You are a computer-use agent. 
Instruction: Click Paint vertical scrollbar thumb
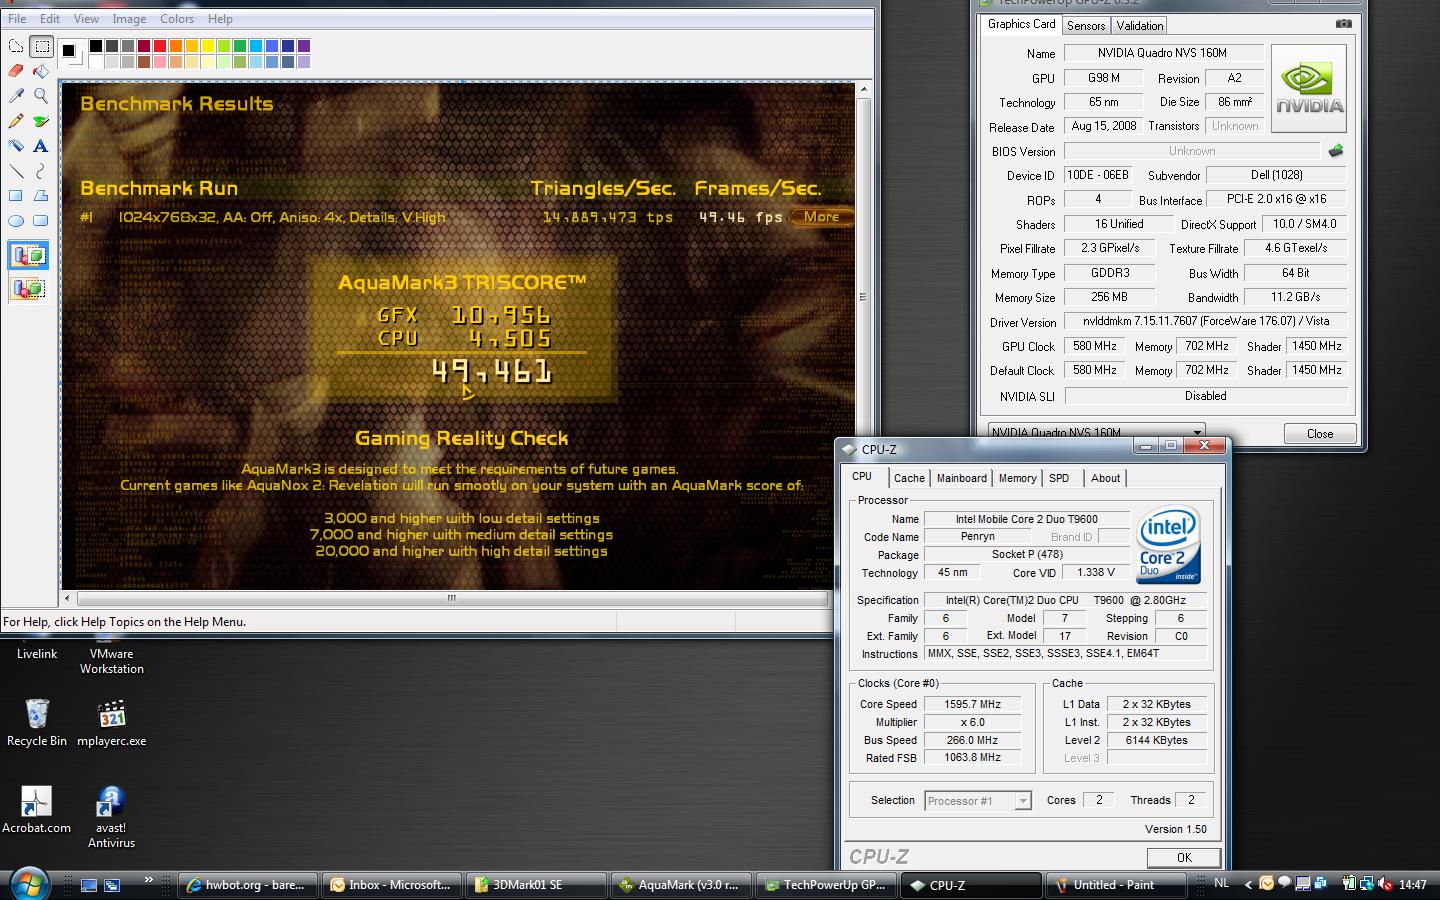(863, 297)
